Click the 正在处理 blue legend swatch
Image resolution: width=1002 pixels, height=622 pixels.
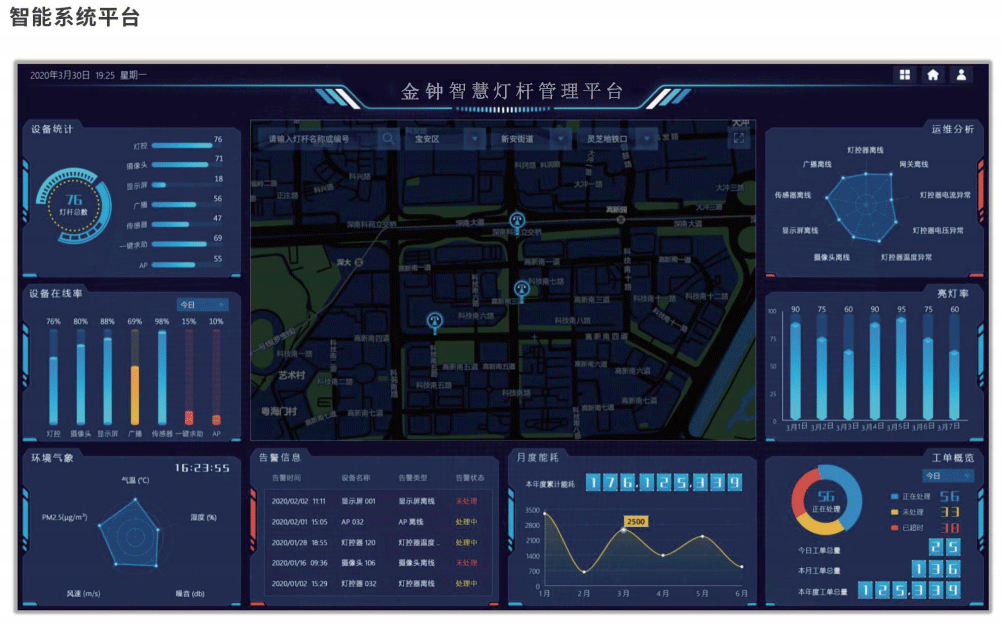[x=894, y=496]
